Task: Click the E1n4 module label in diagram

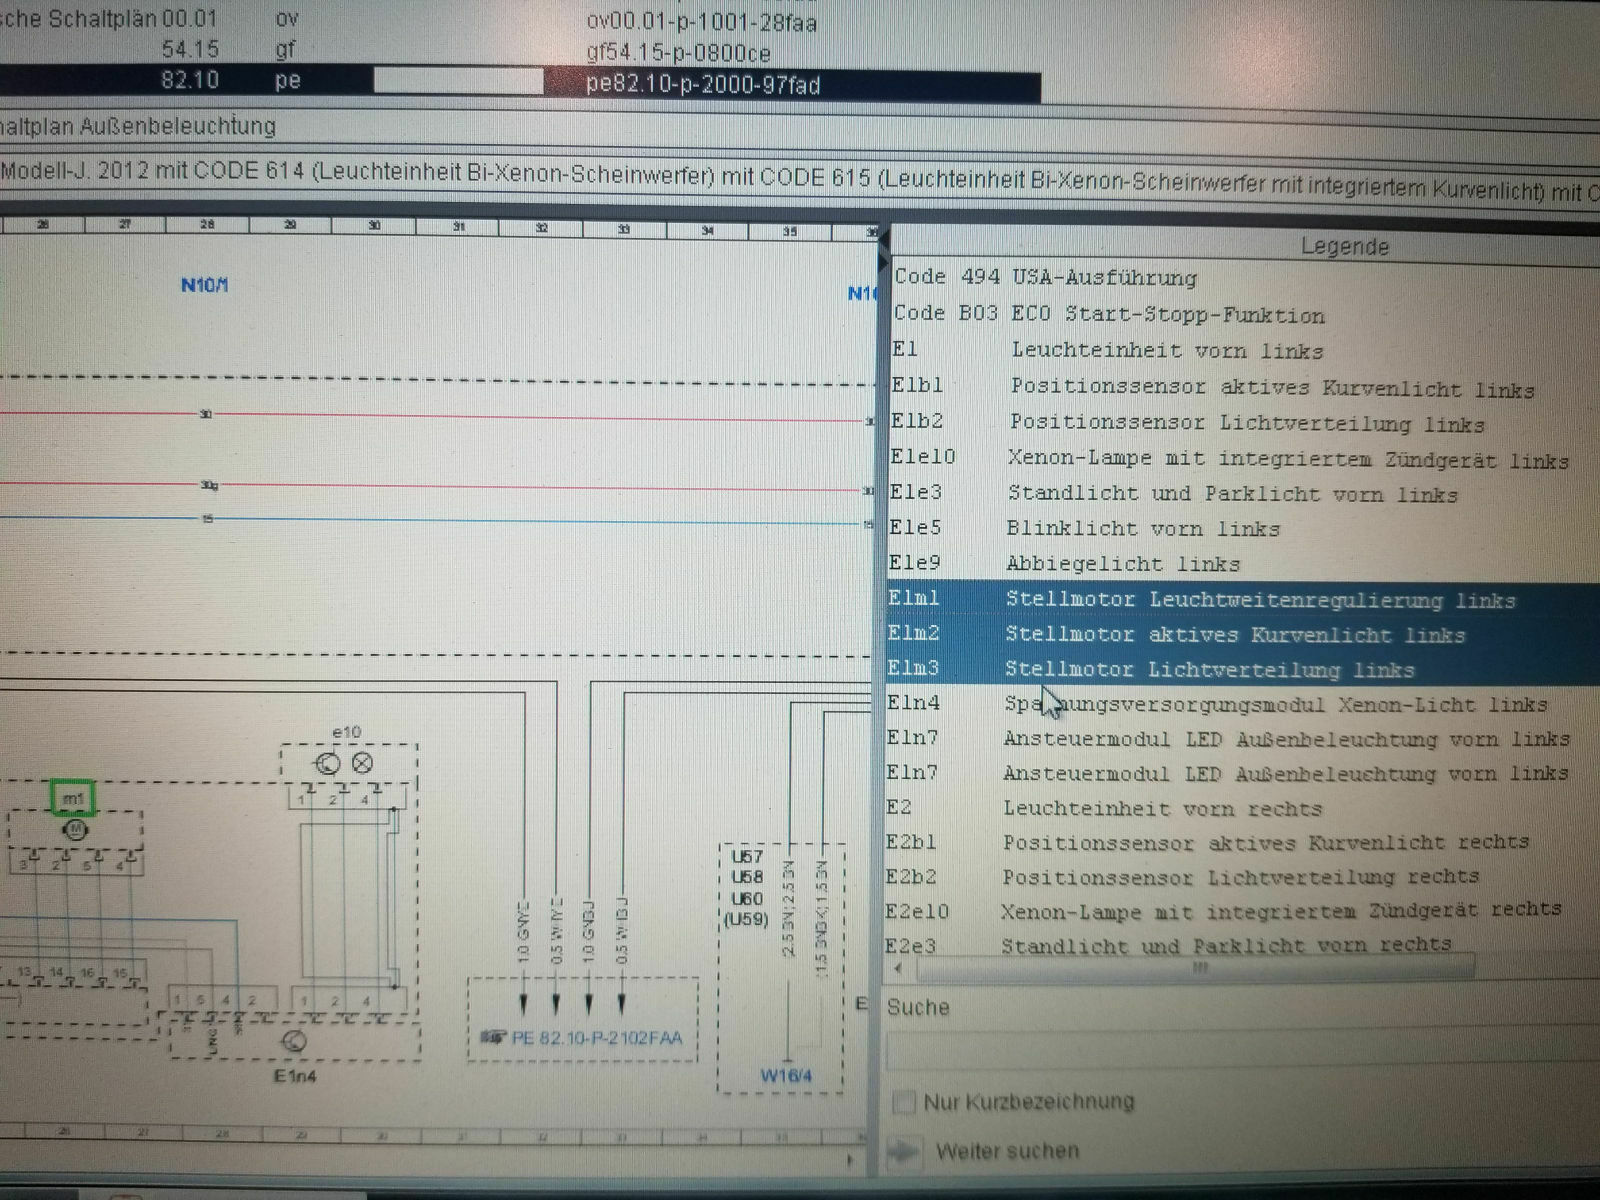Action: (296, 1077)
